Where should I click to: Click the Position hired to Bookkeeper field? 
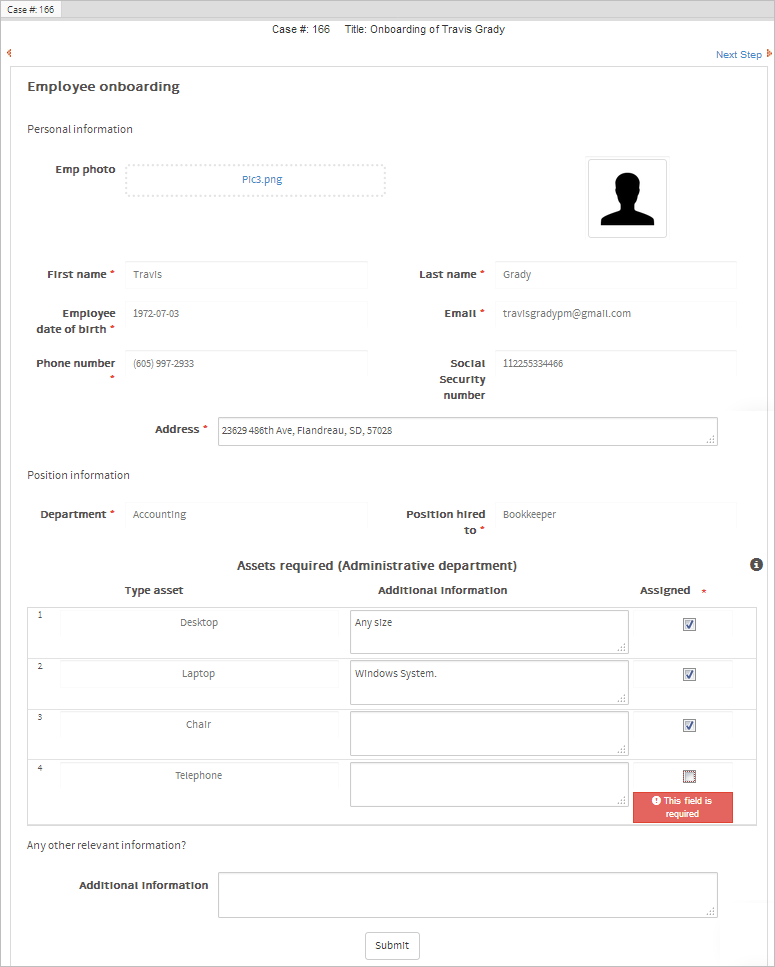tap(616, 515)
